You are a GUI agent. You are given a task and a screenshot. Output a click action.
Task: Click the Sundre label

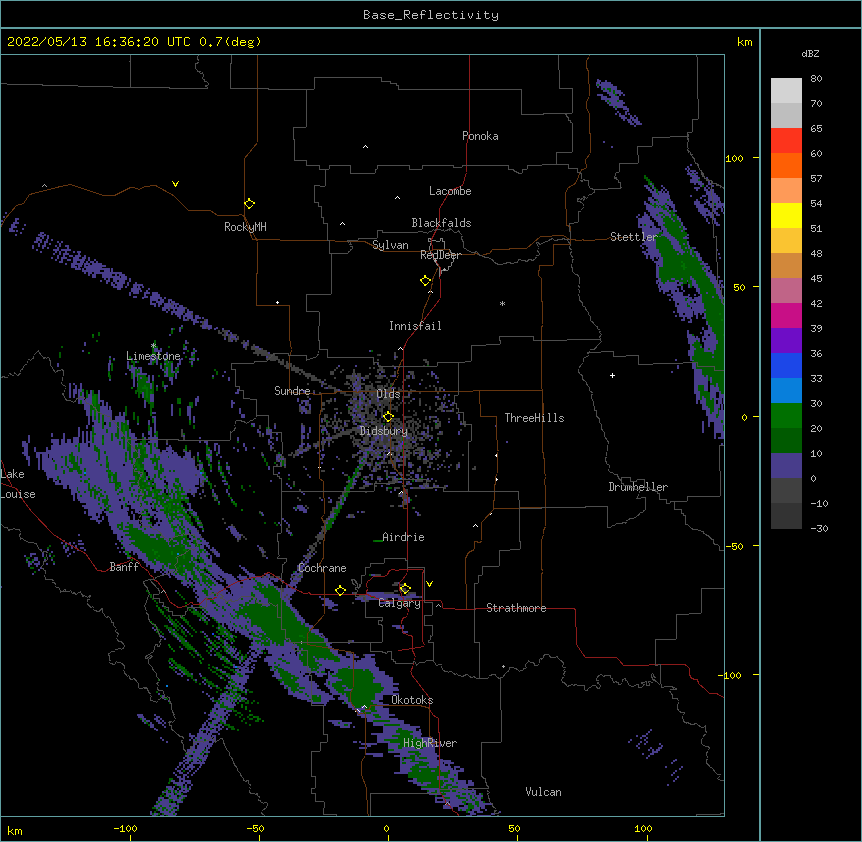(292, 391)
